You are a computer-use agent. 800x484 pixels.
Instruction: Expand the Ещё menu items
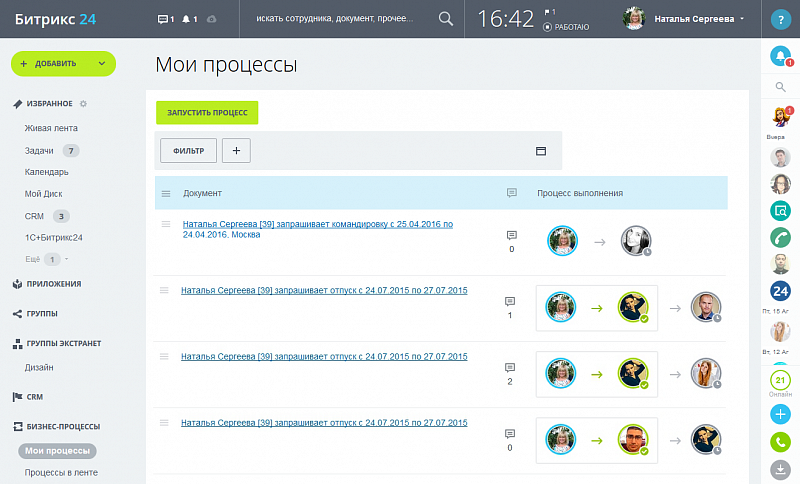pyautogui.click(x=33, y=260)
